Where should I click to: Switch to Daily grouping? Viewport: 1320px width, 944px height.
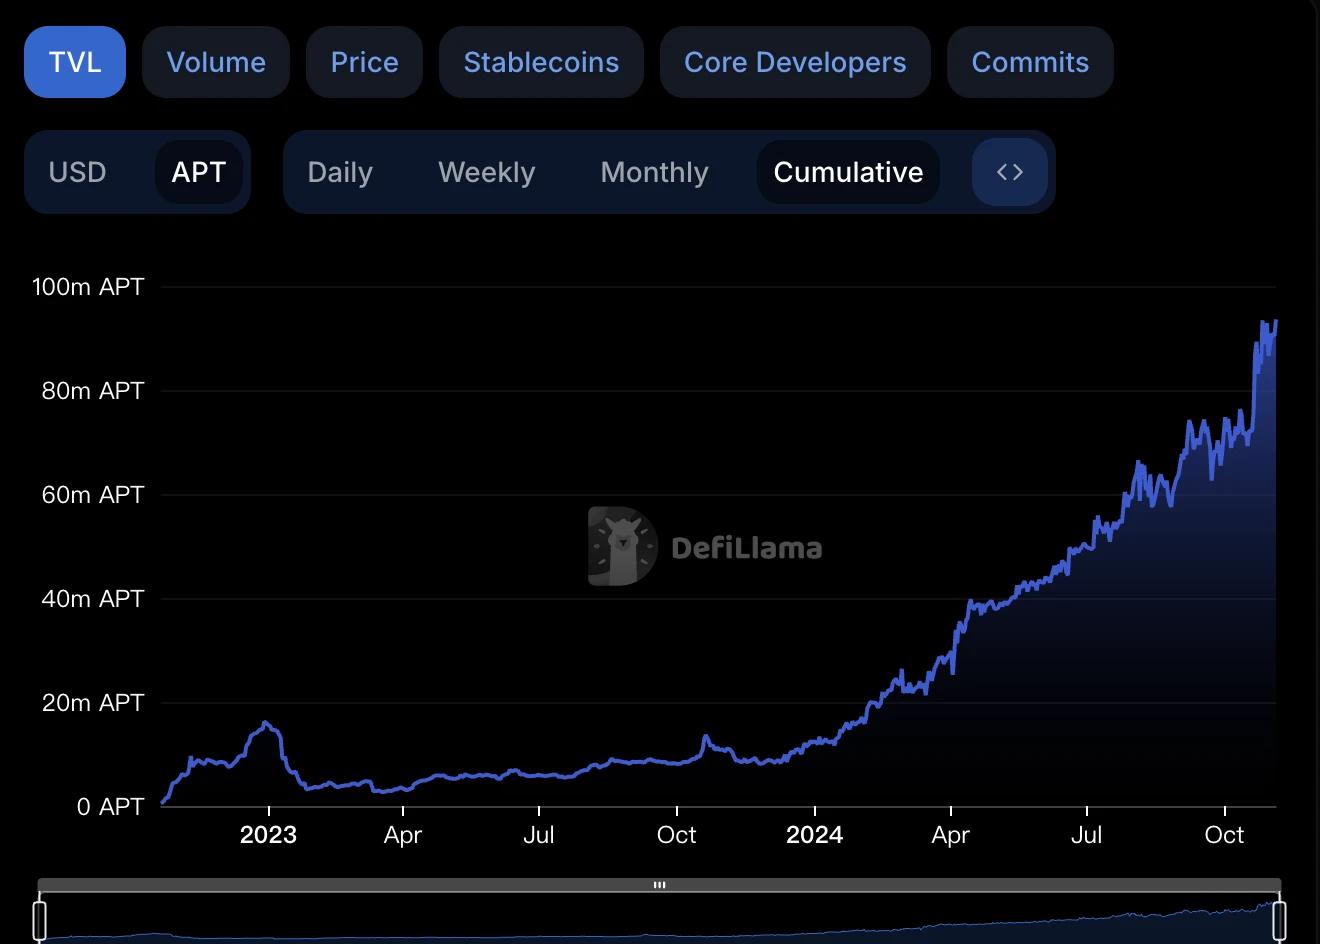click(x=340, y=172)
